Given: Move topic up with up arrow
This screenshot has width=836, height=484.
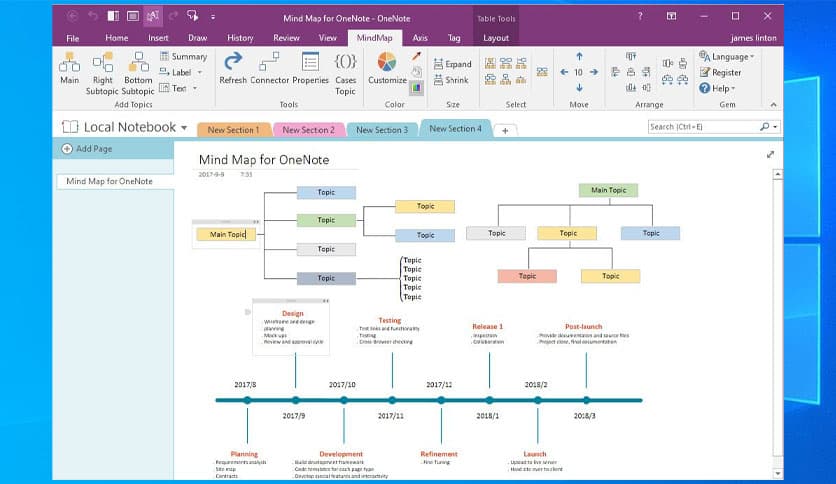Looking at the screenshot, I should pyautogui.click(x=579, y=56).
